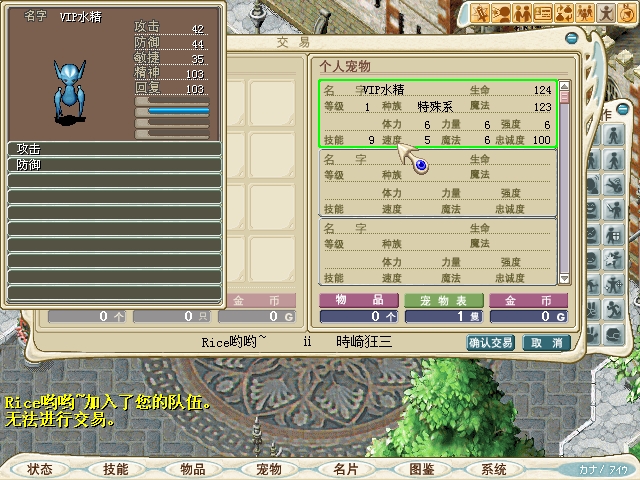Open 状态 status from bottom menu
The image size is (640, 480).
pyautogui.click(x=40, y=469)
